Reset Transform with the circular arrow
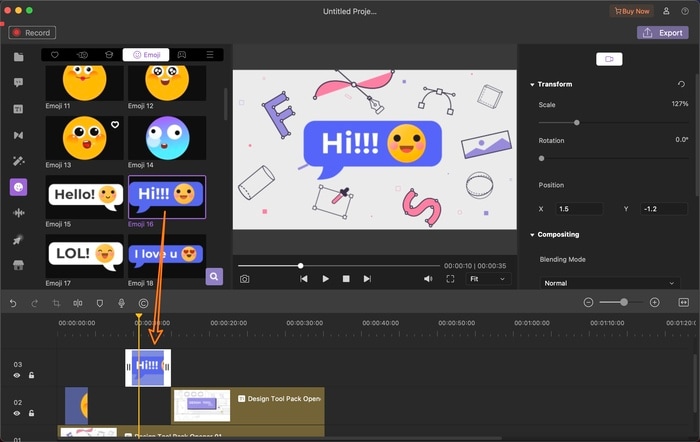700x442 pixels. pyautogui.click(x=681, y=84)
